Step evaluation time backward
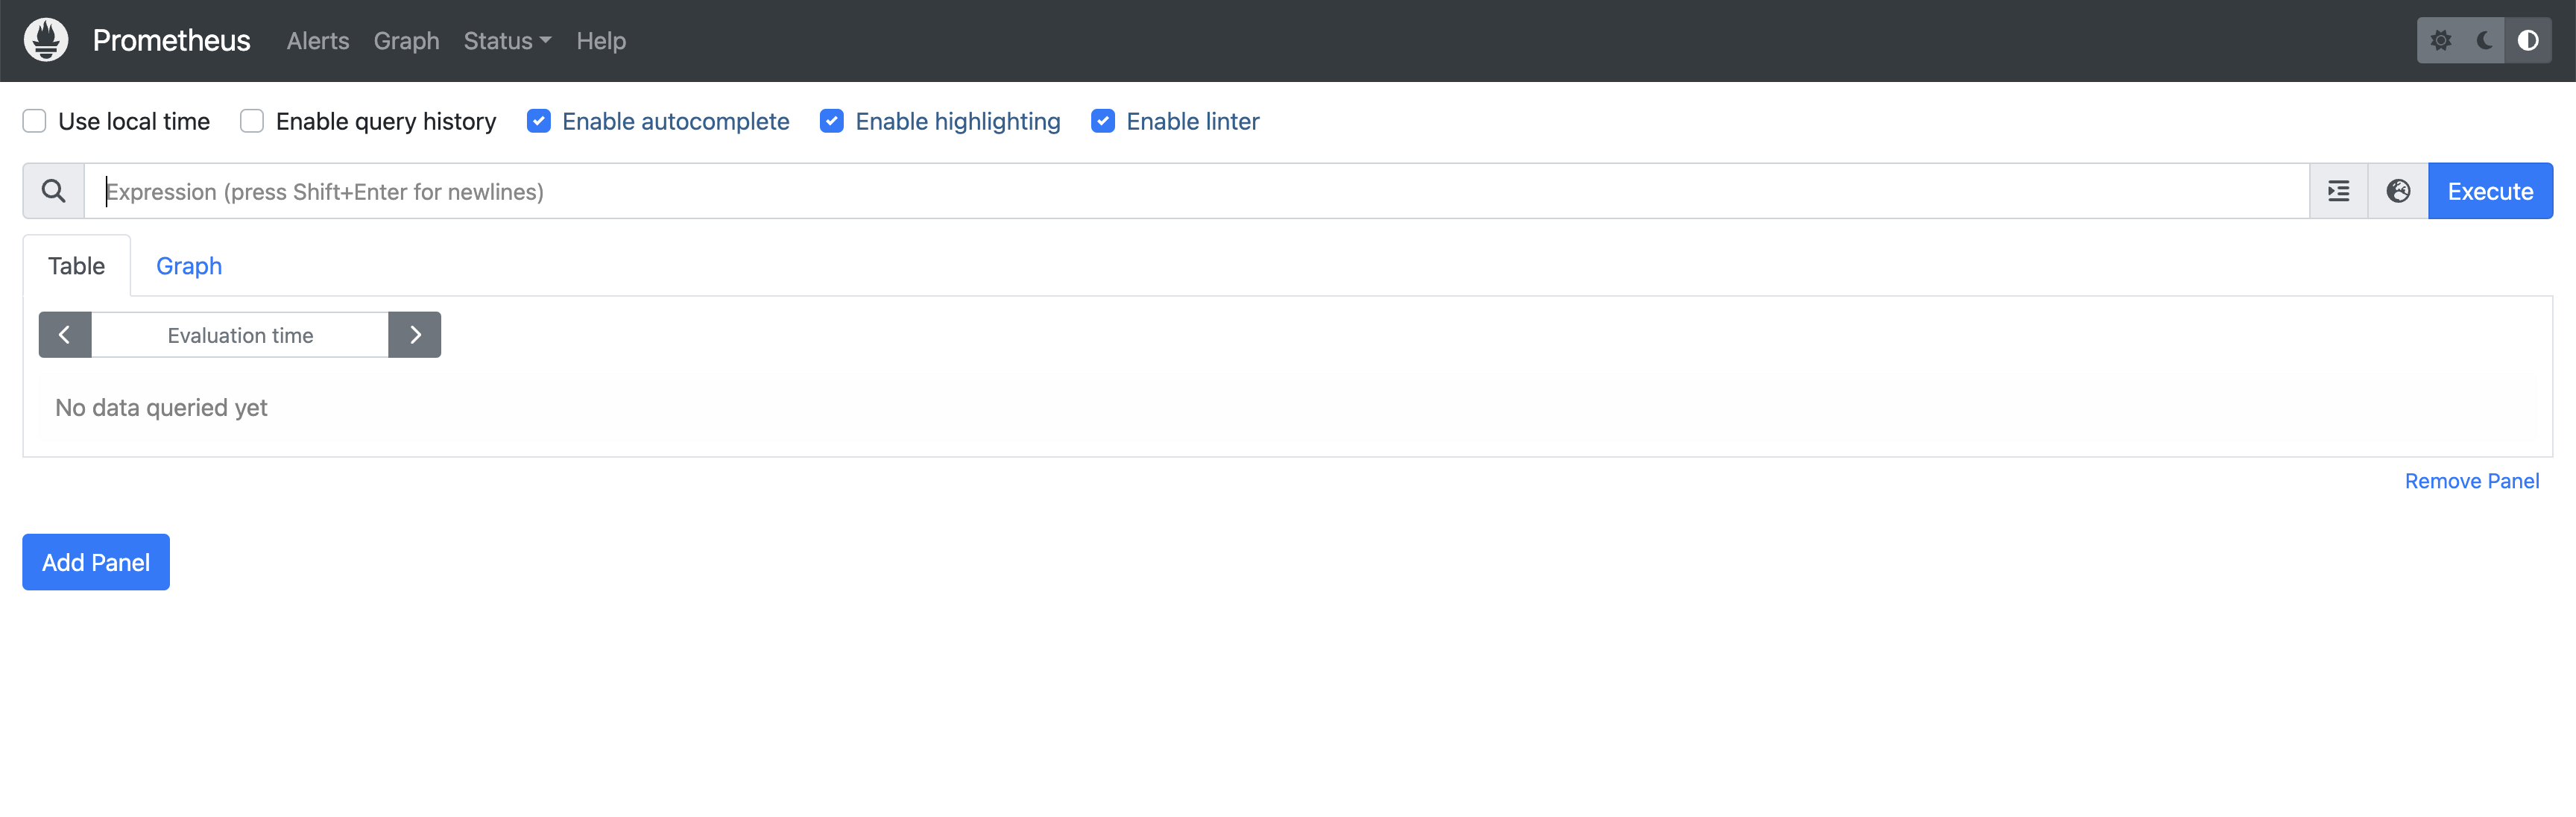The height and width of the screenshot is (817, 2576). (x=65, y=335)
